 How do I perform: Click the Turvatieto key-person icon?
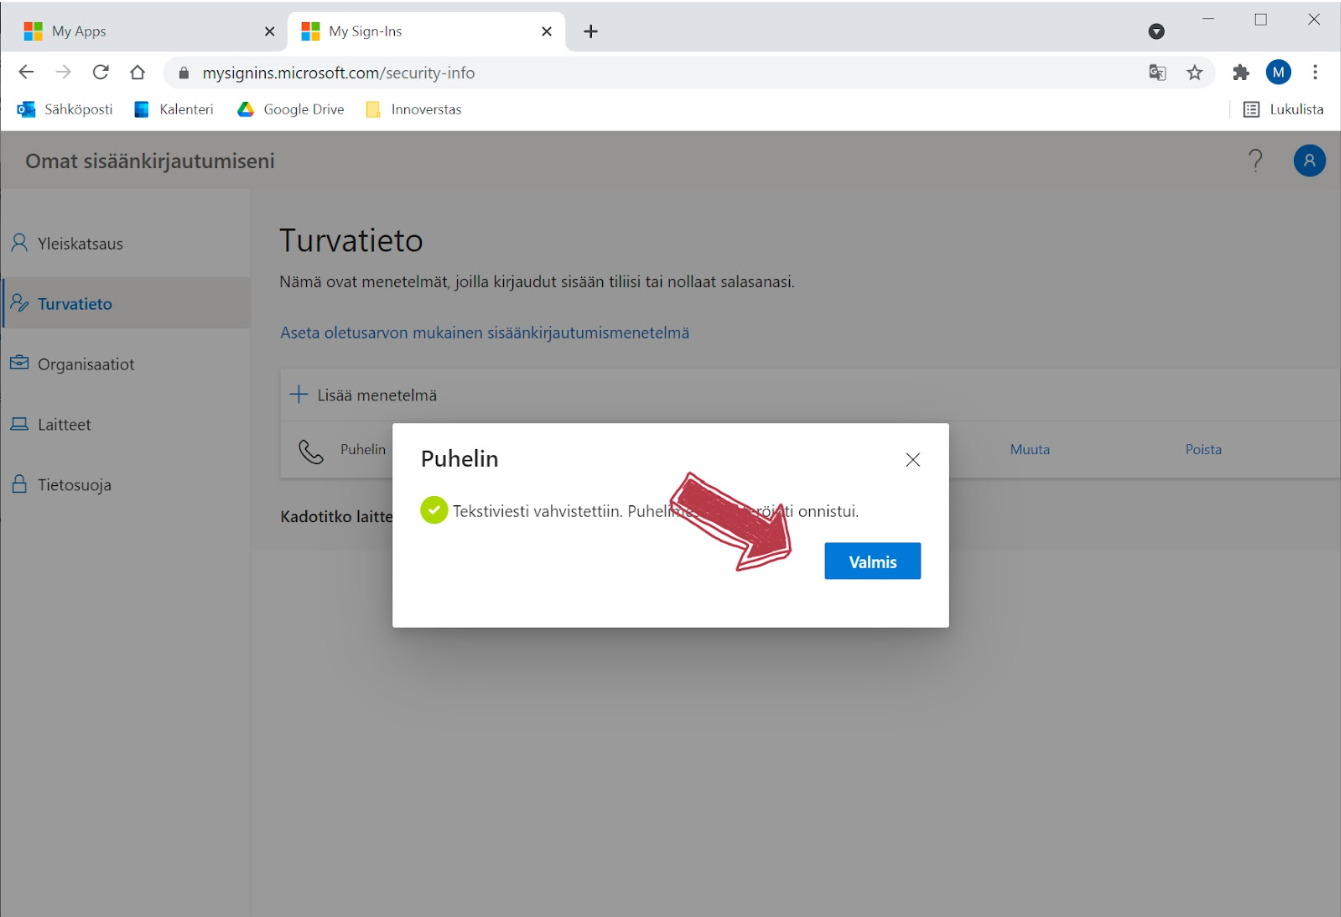[19, 303]
